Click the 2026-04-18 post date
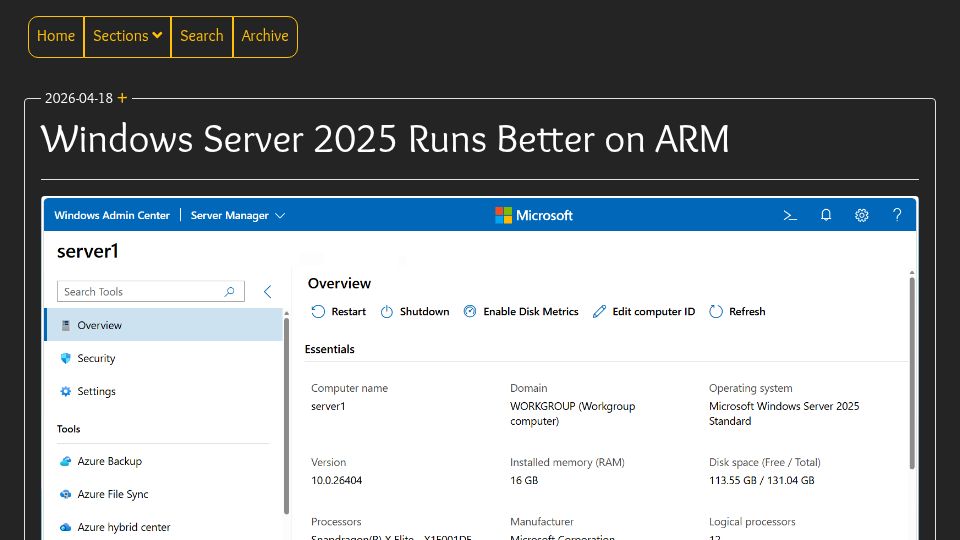 [x=79, y=98]
